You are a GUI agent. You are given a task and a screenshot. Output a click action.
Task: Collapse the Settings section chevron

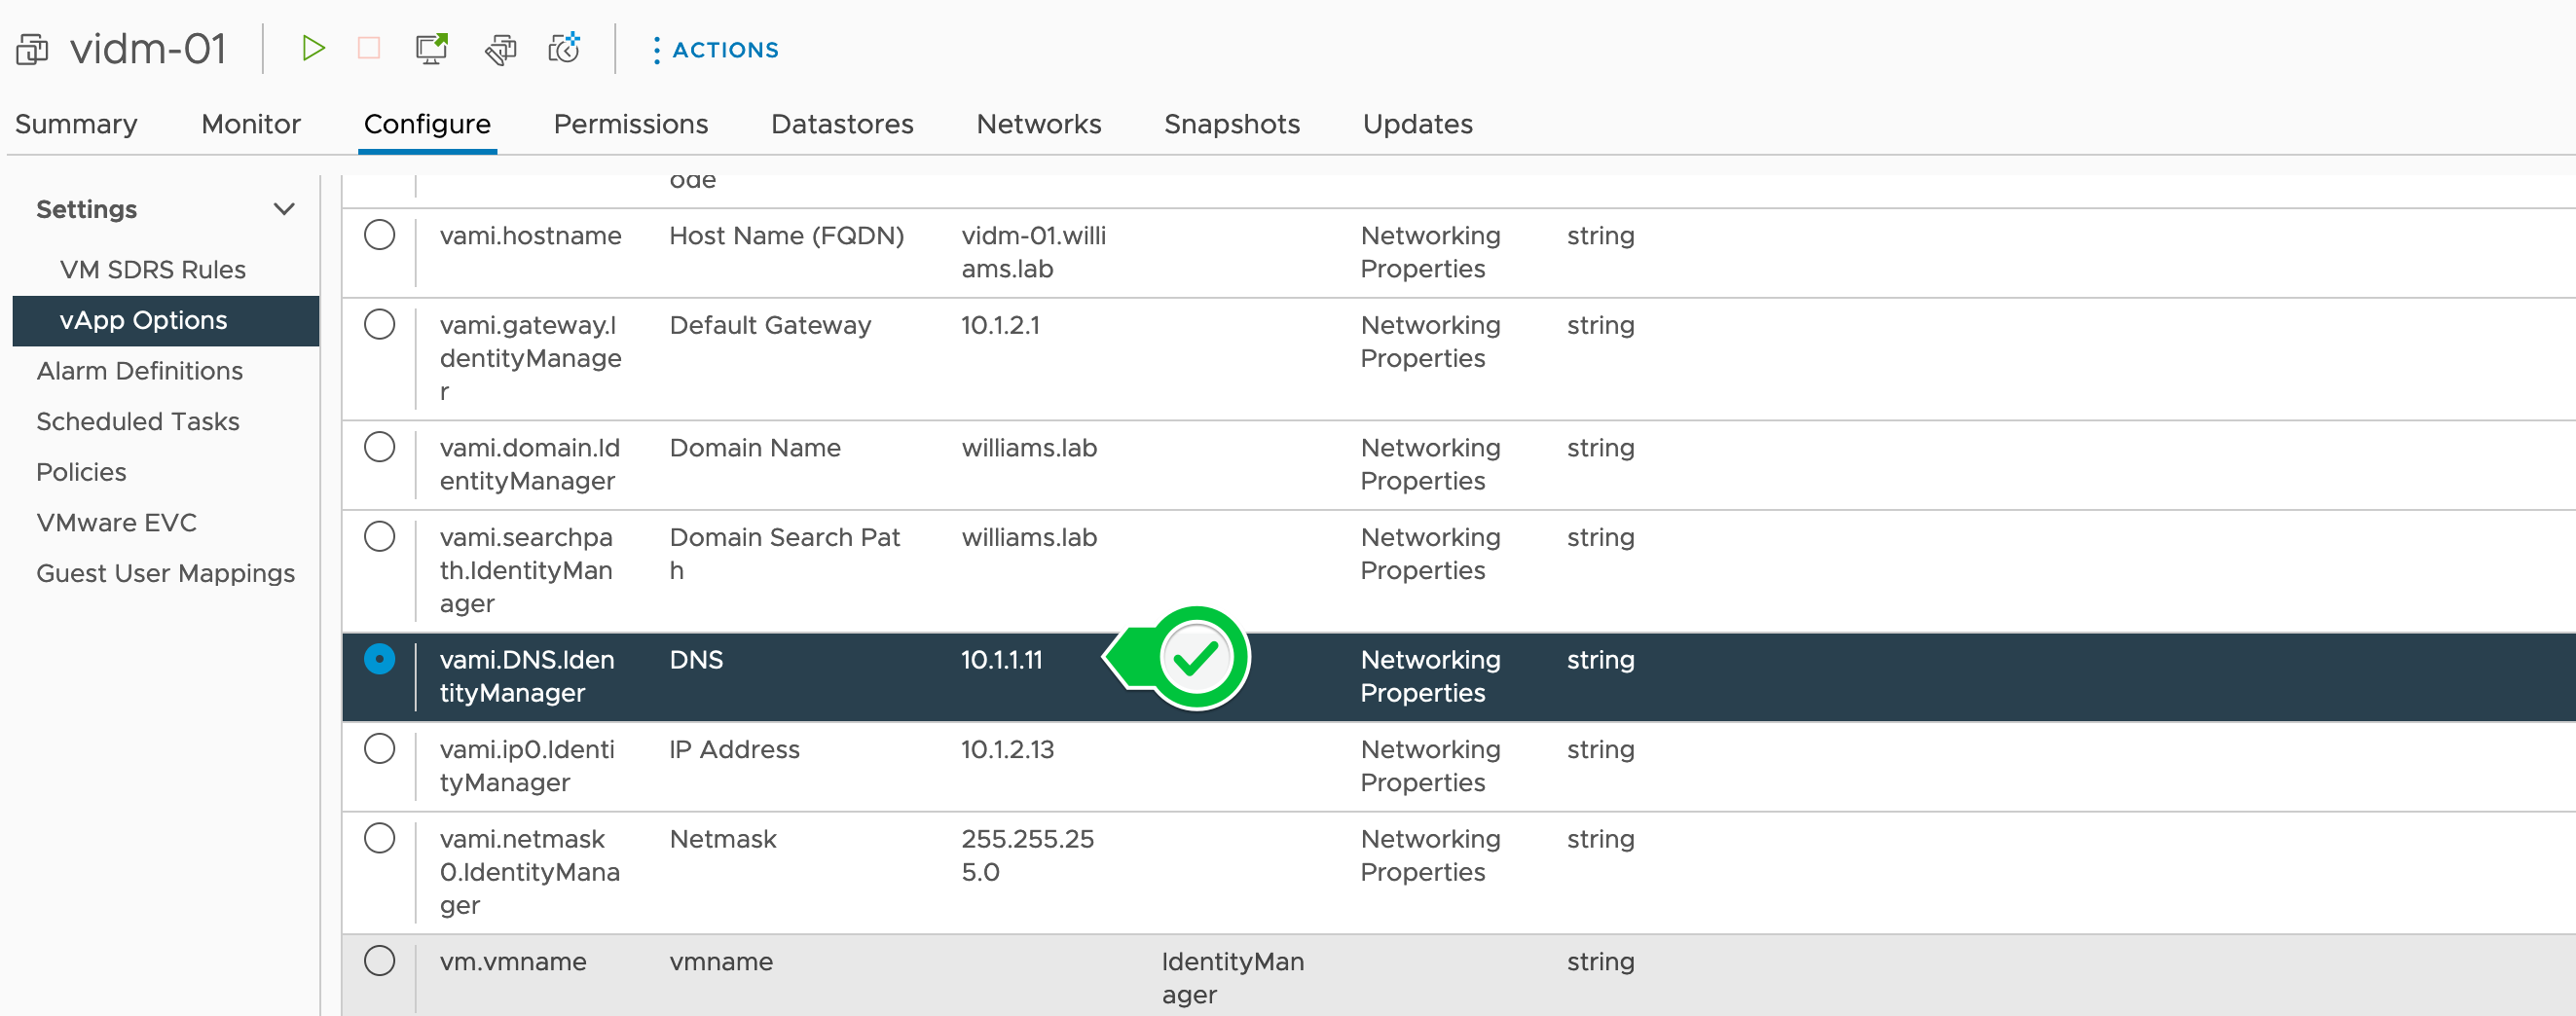click(x=284, y=210)
